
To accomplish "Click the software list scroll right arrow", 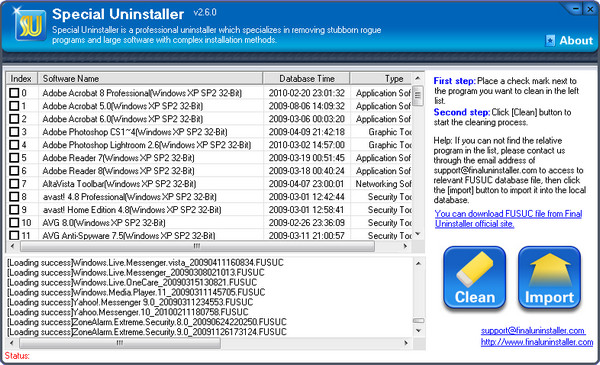I will pos(405,246).
